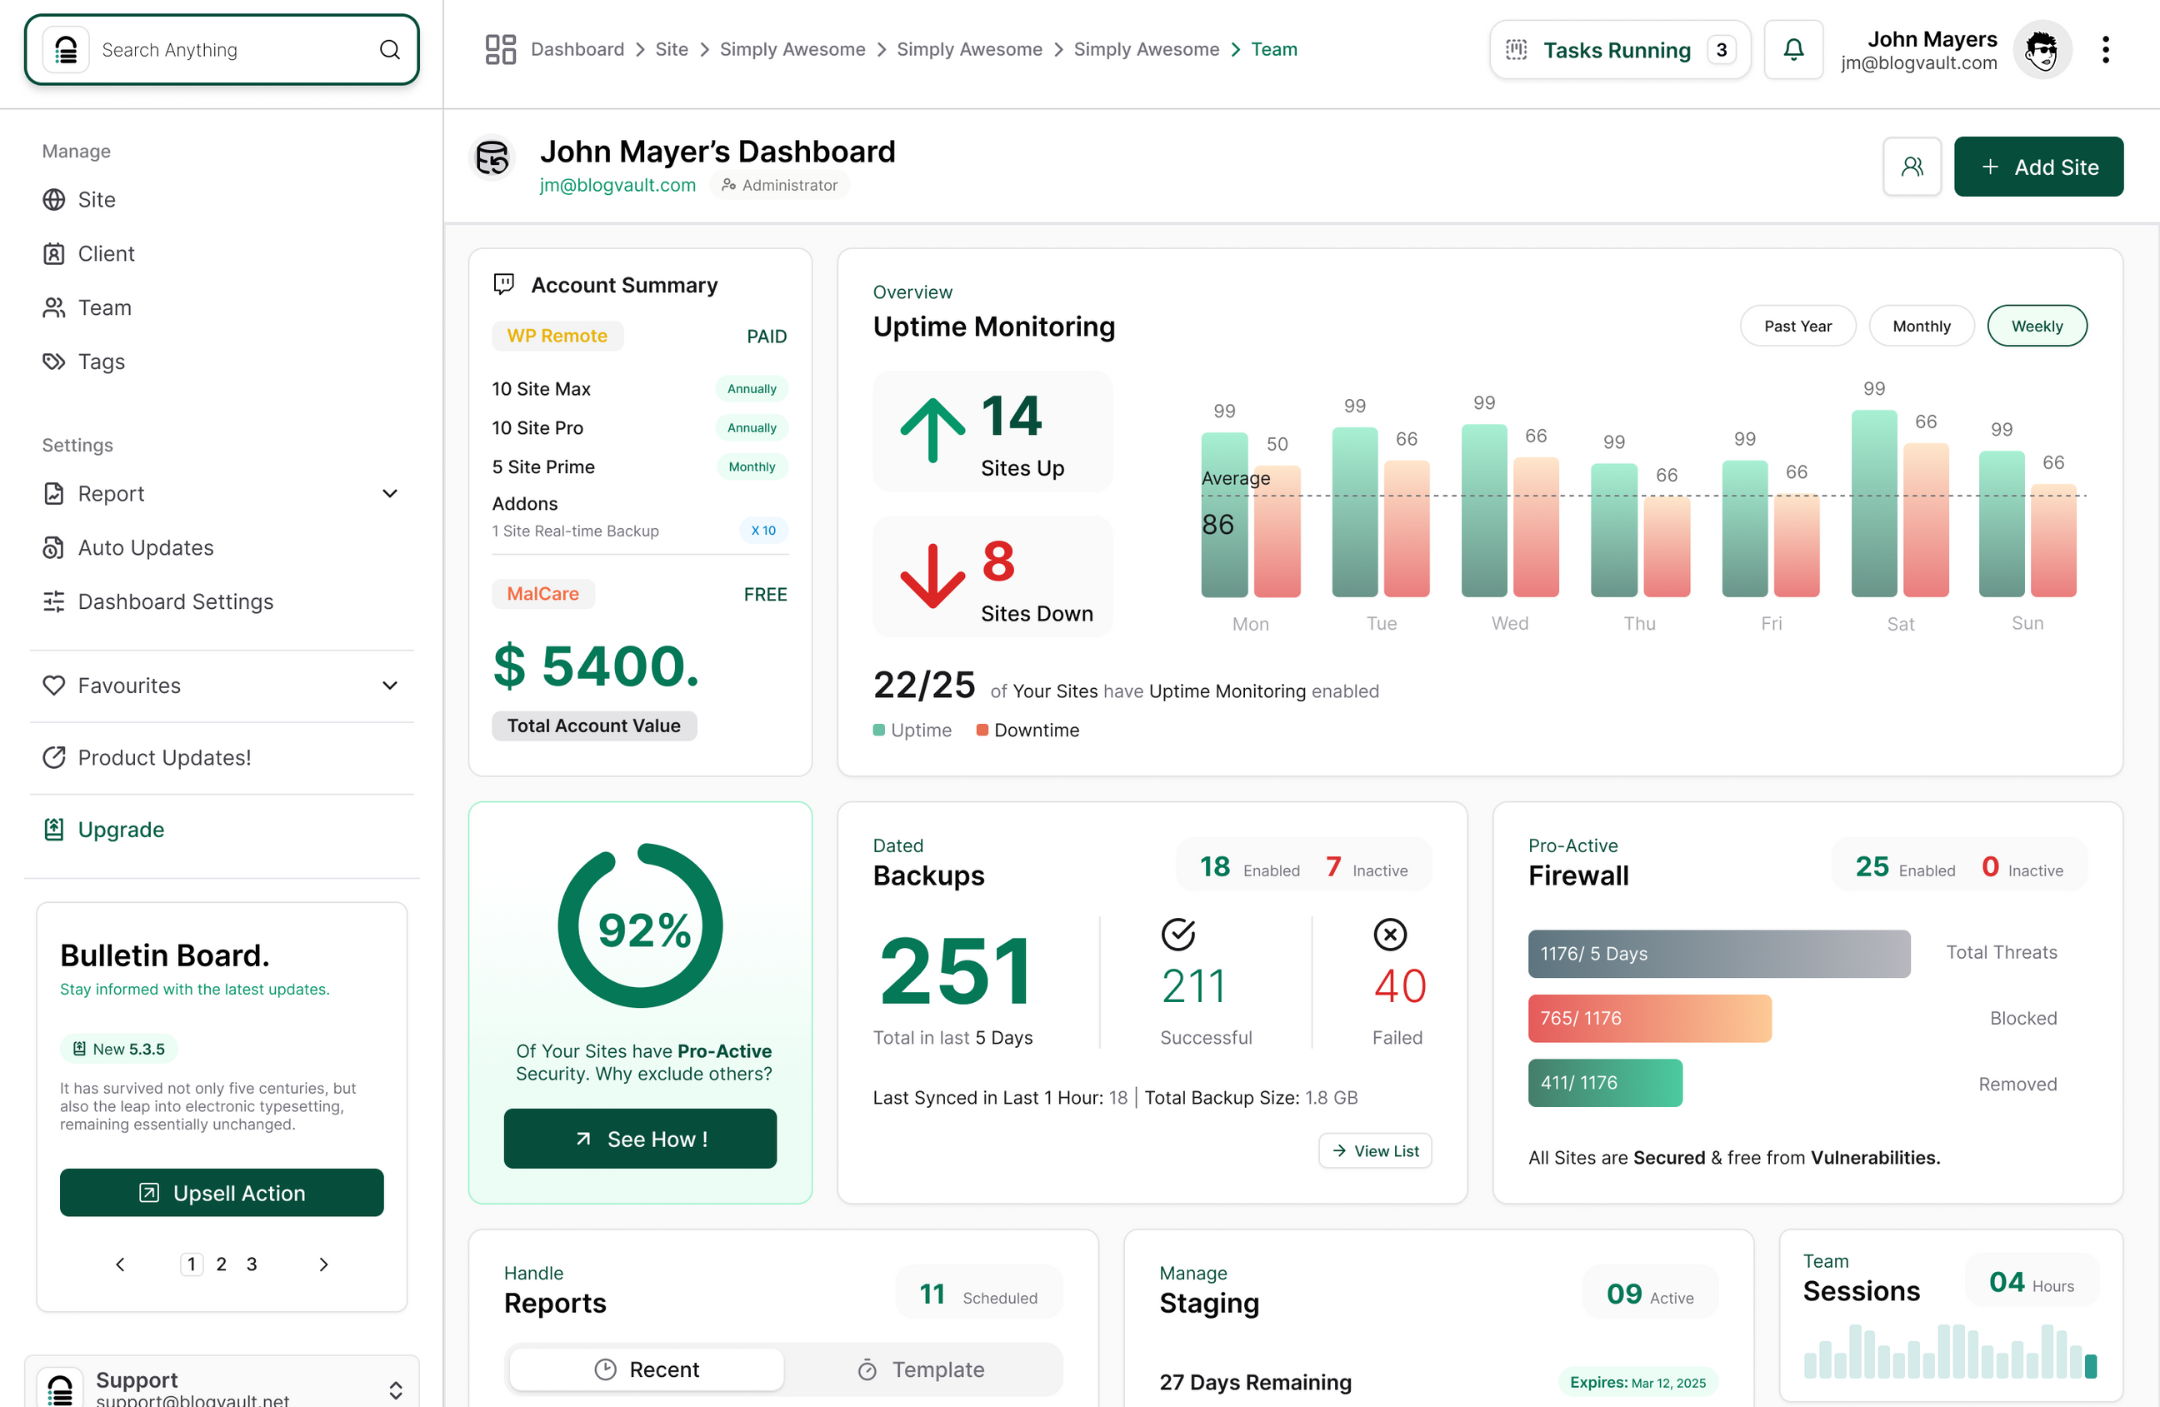This screenshot has width=2160, height=1407.
Task: Open Team in the sidebar menu
Action: 104,308
